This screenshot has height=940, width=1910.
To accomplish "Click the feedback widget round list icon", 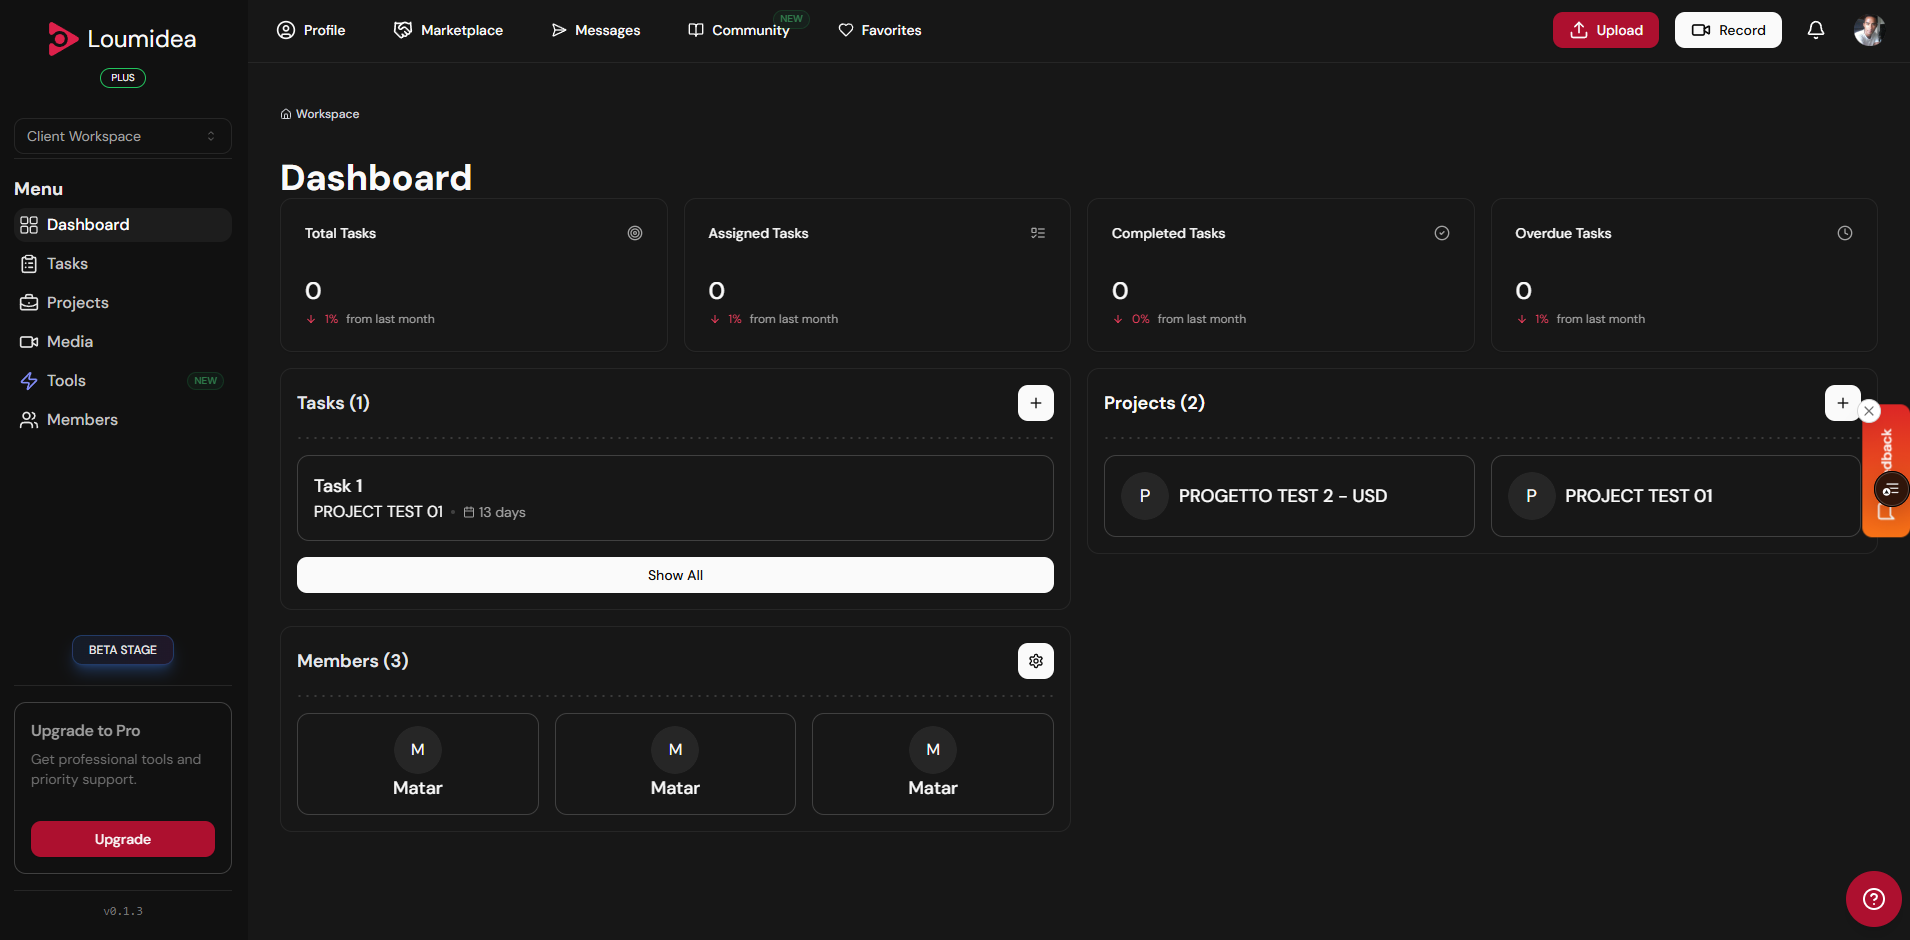I will pyautogui.click(x=1891, y=490).
